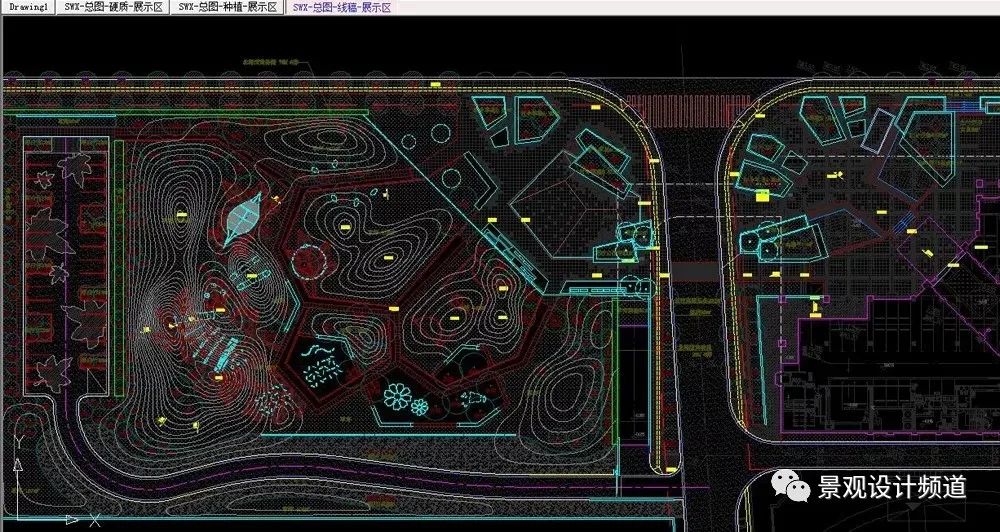Viewport: 1000px width, 532px height.
Task: Activate the SWX-总图-线稿-展示区 tab
Action: pyautogui.click(x=342, y=7)
